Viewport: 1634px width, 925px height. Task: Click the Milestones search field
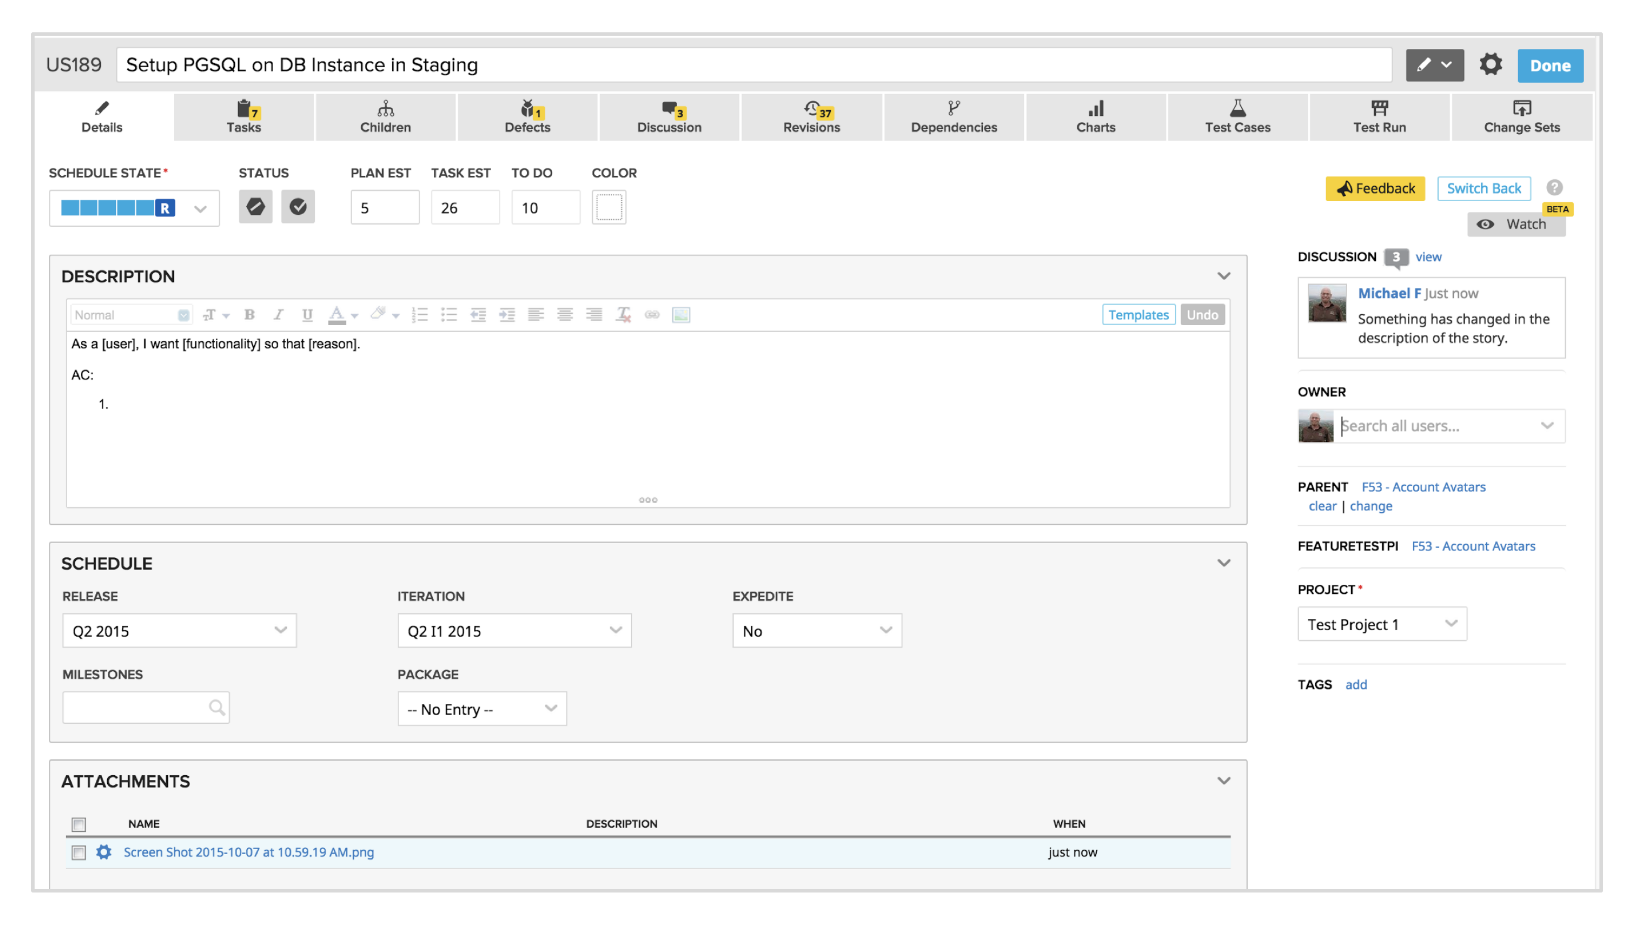[135, 708]
